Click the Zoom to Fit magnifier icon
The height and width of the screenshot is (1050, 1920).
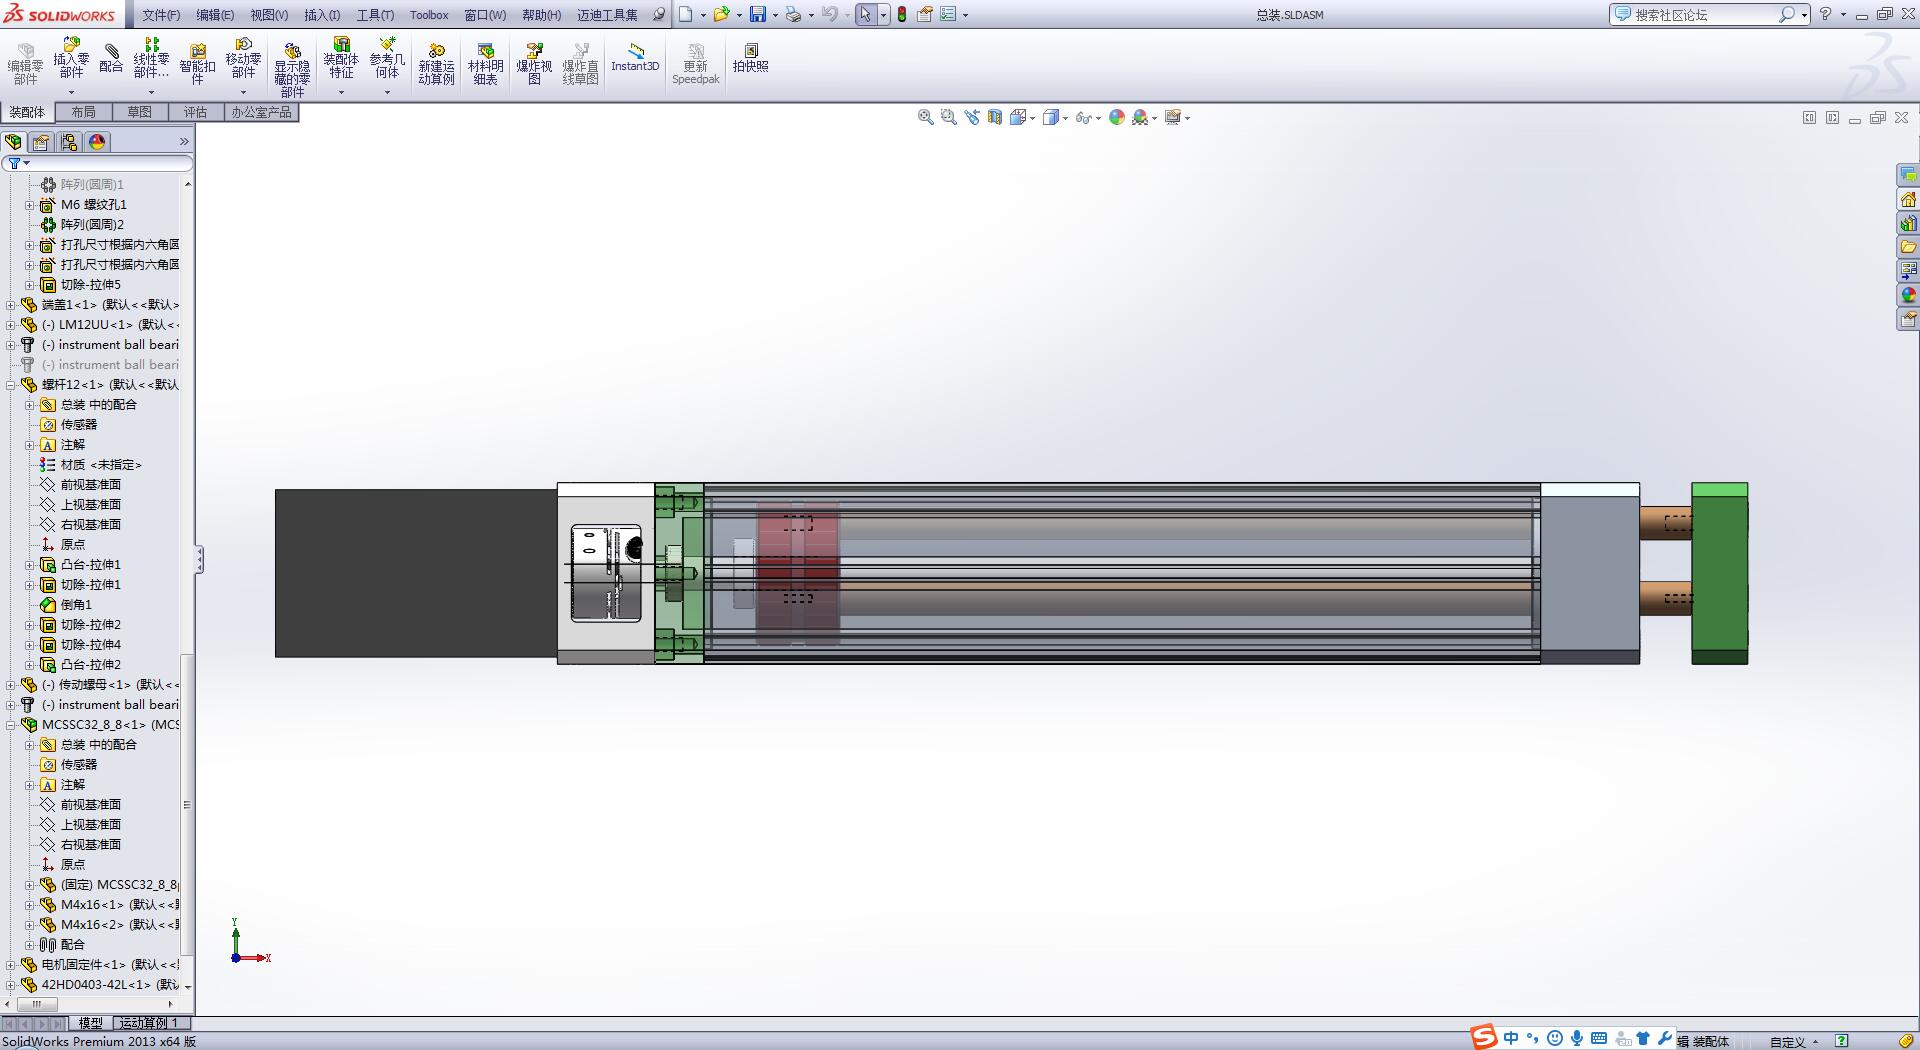coord(926,117)
